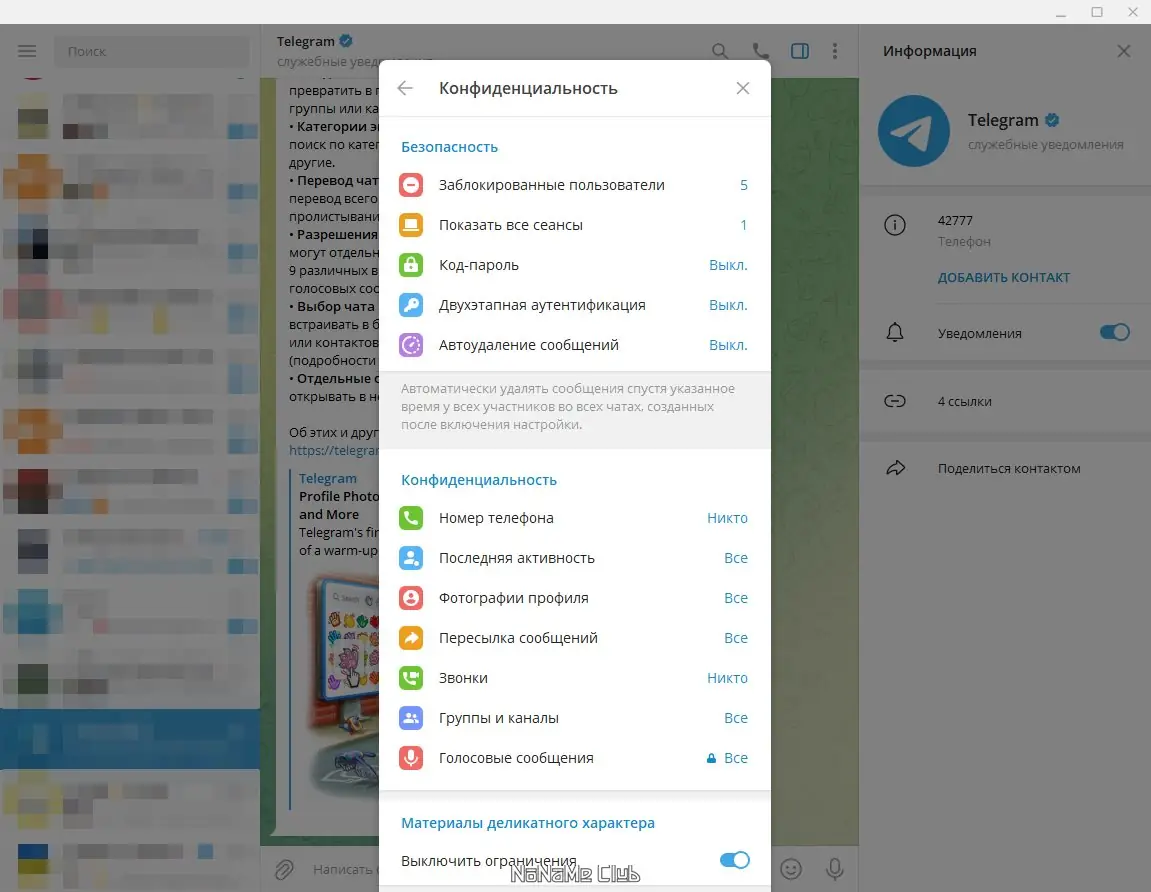1151x892 pixels.
Task: Open the hamburger main menu
Action: (27, 51)
